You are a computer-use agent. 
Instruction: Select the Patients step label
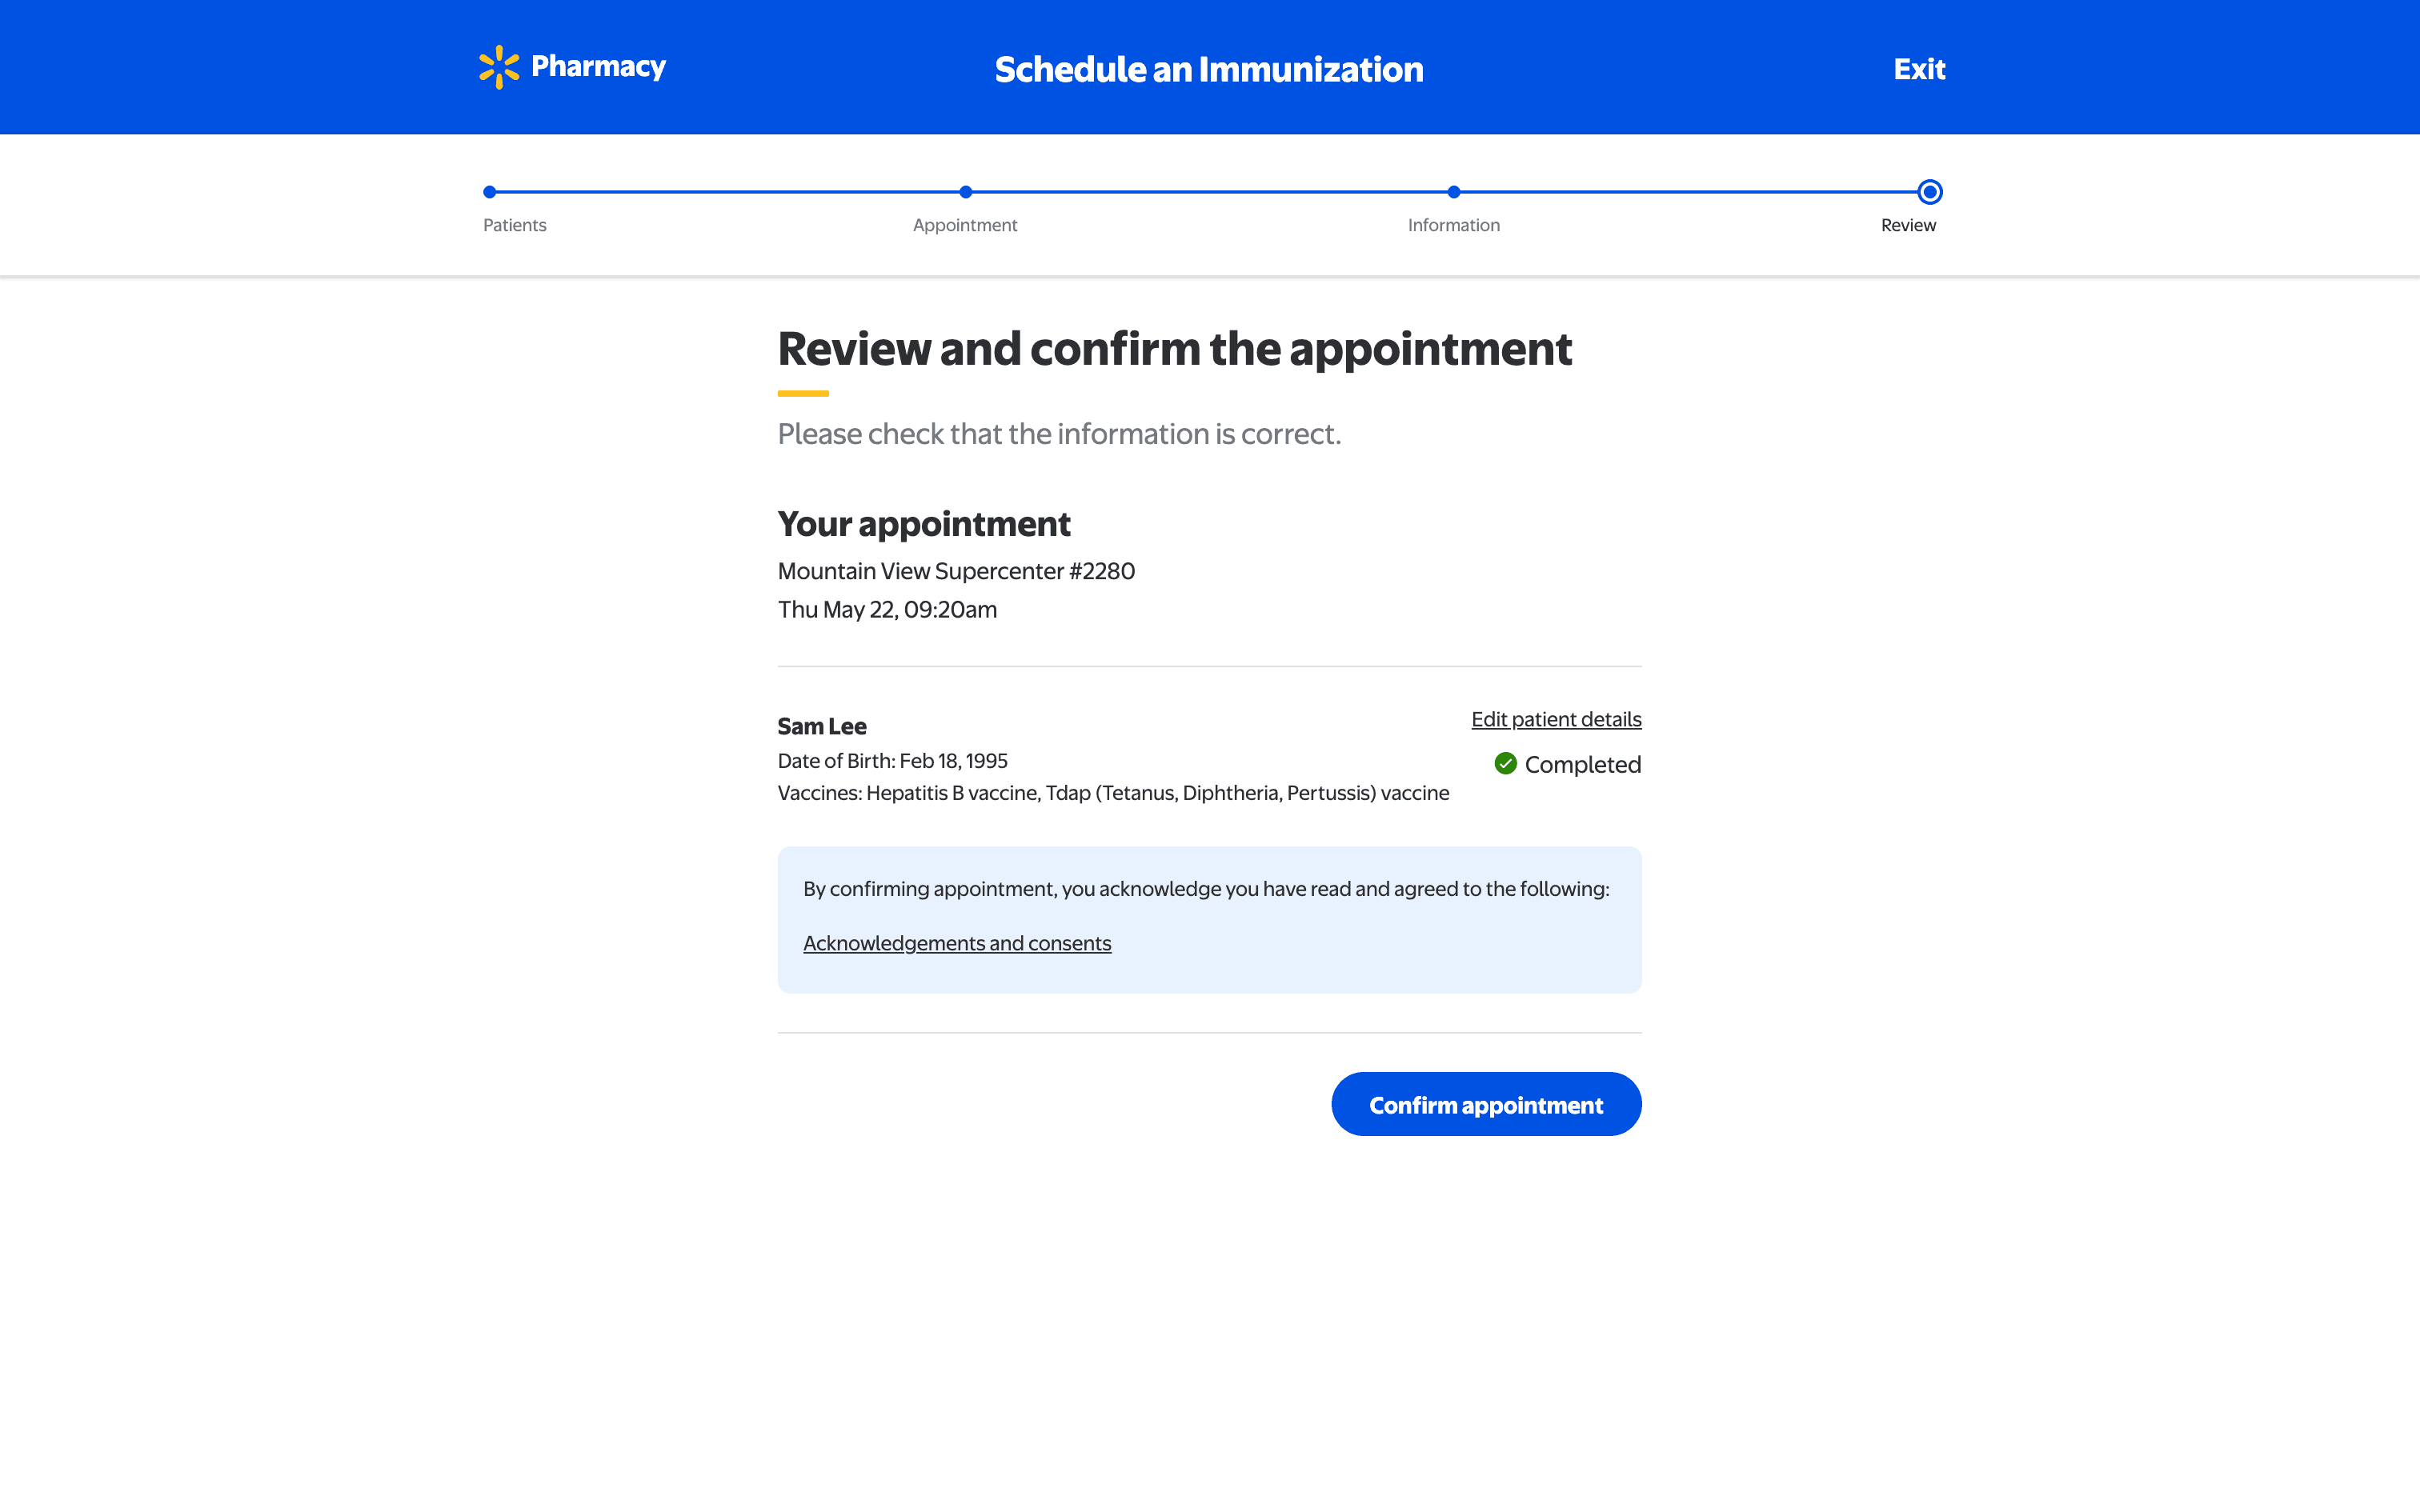[514, 225]
